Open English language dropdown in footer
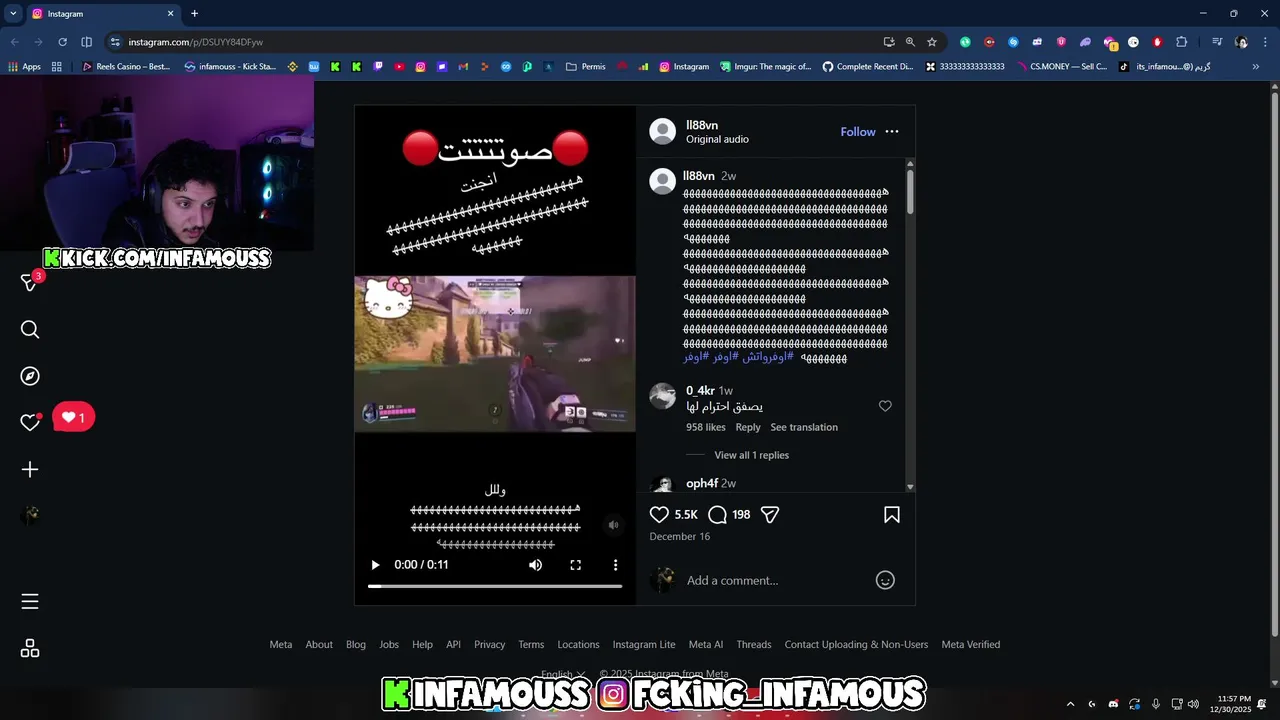 coord(563,674)
